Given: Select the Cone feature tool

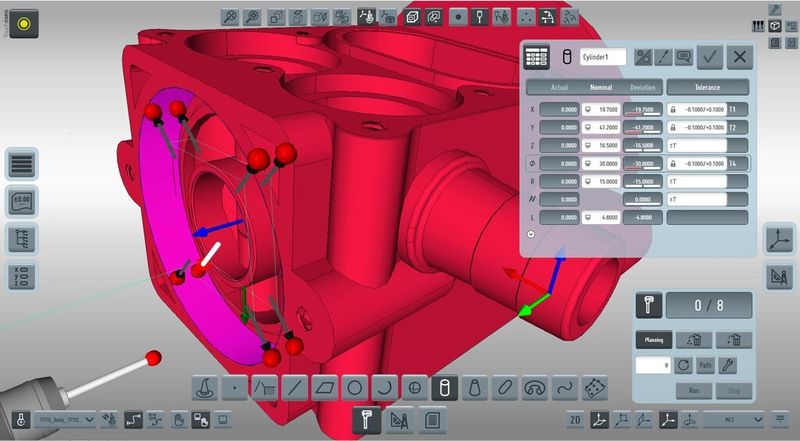Looking at the screenshot, I should pos(474,388).
